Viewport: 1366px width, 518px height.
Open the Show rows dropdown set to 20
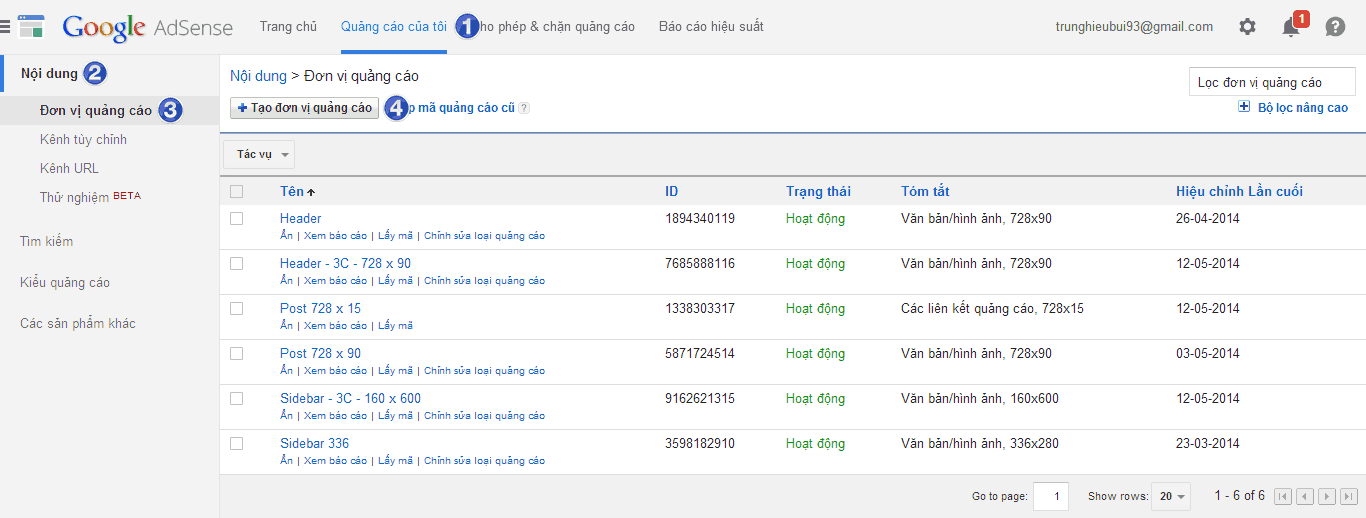coord(1170,496)
